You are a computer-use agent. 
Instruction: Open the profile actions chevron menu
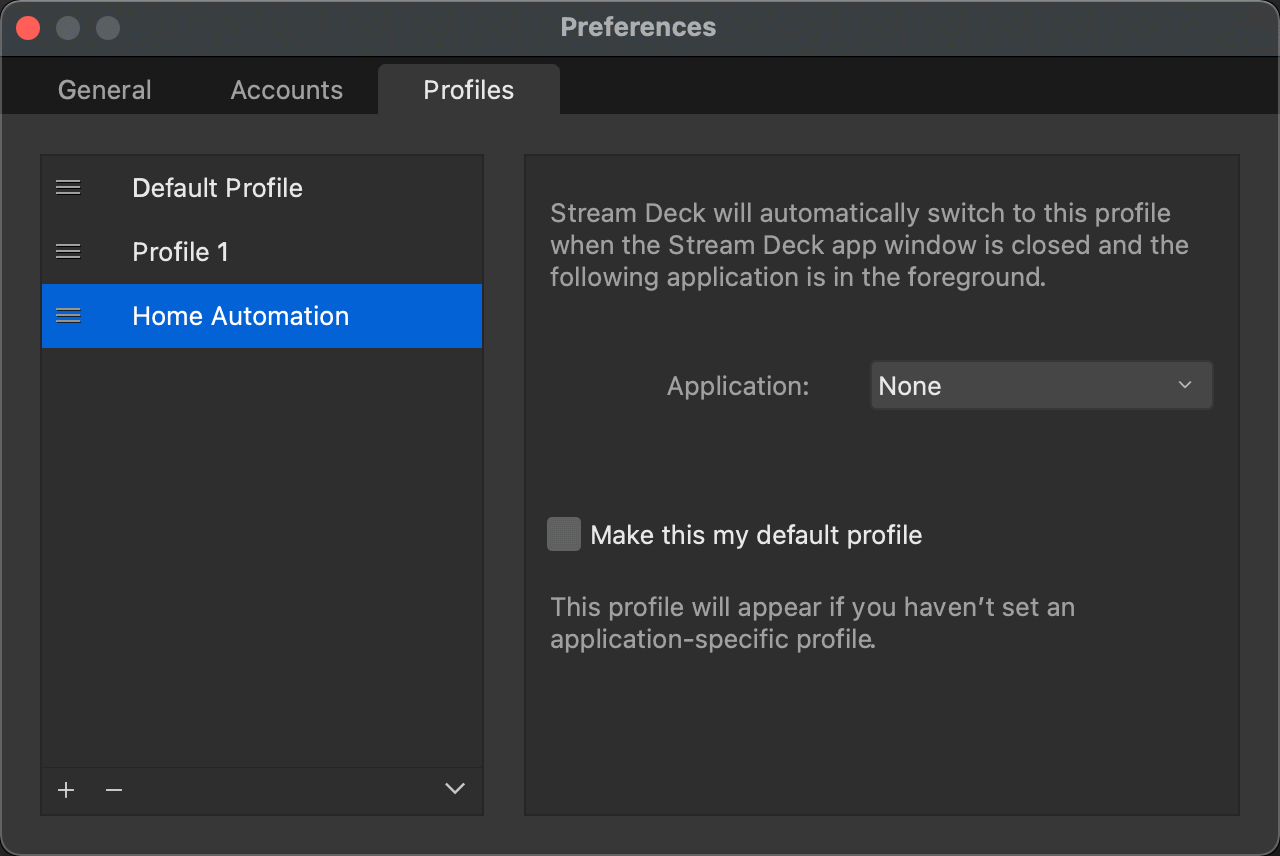455,789
